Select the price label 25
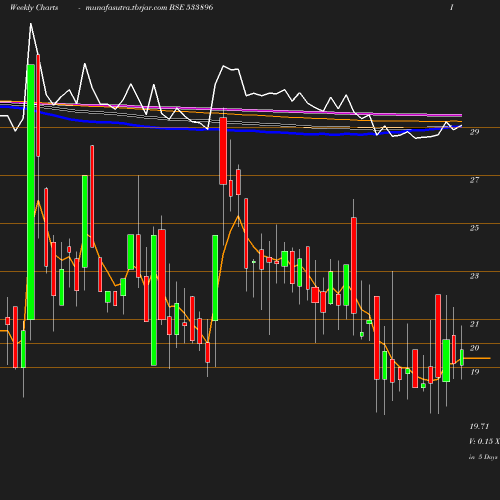Screen dimensions: 500x500 [474, 228]
